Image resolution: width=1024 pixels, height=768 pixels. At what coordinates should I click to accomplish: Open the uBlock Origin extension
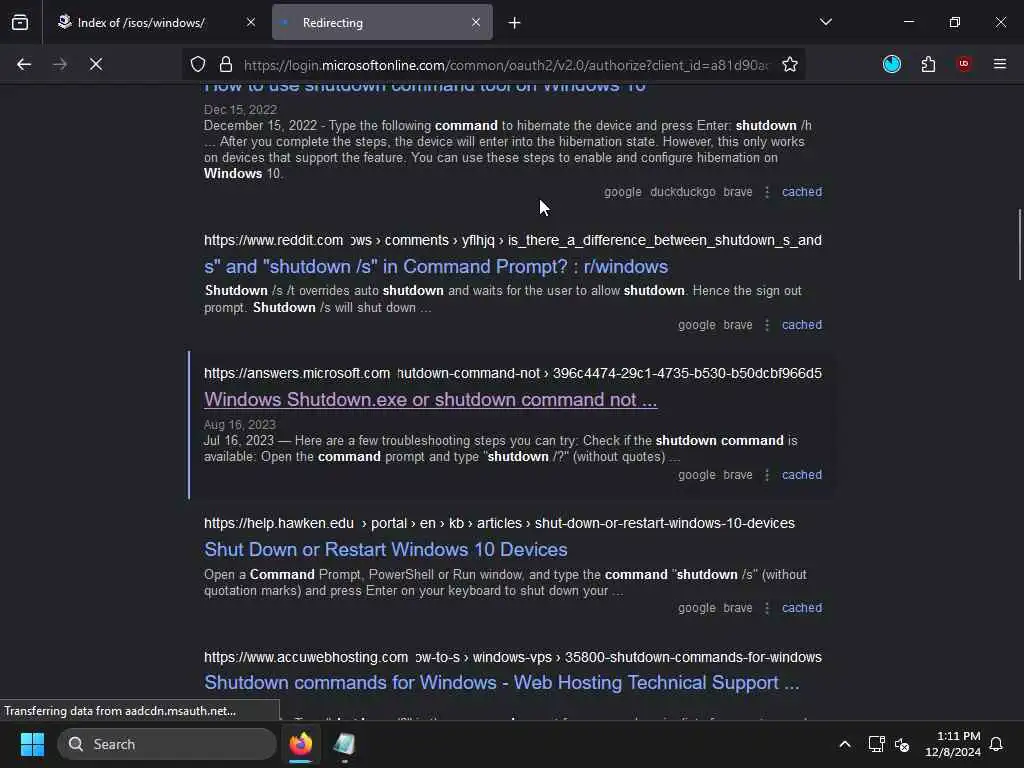964,64
